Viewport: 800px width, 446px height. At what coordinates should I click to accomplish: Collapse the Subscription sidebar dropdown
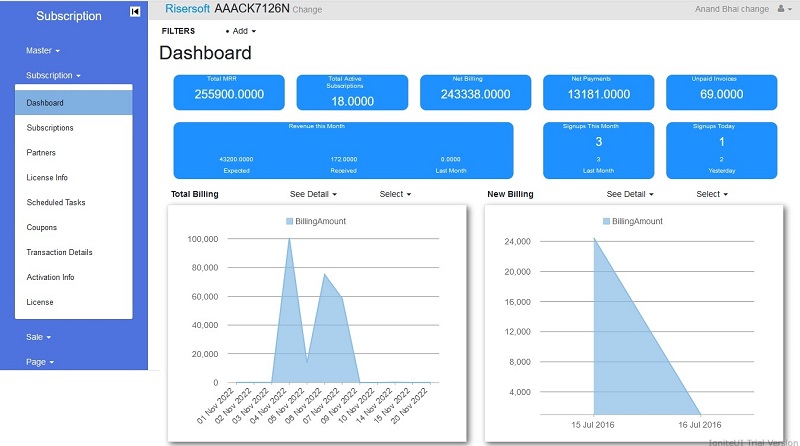pyautogui.click(x=53, y=75)
